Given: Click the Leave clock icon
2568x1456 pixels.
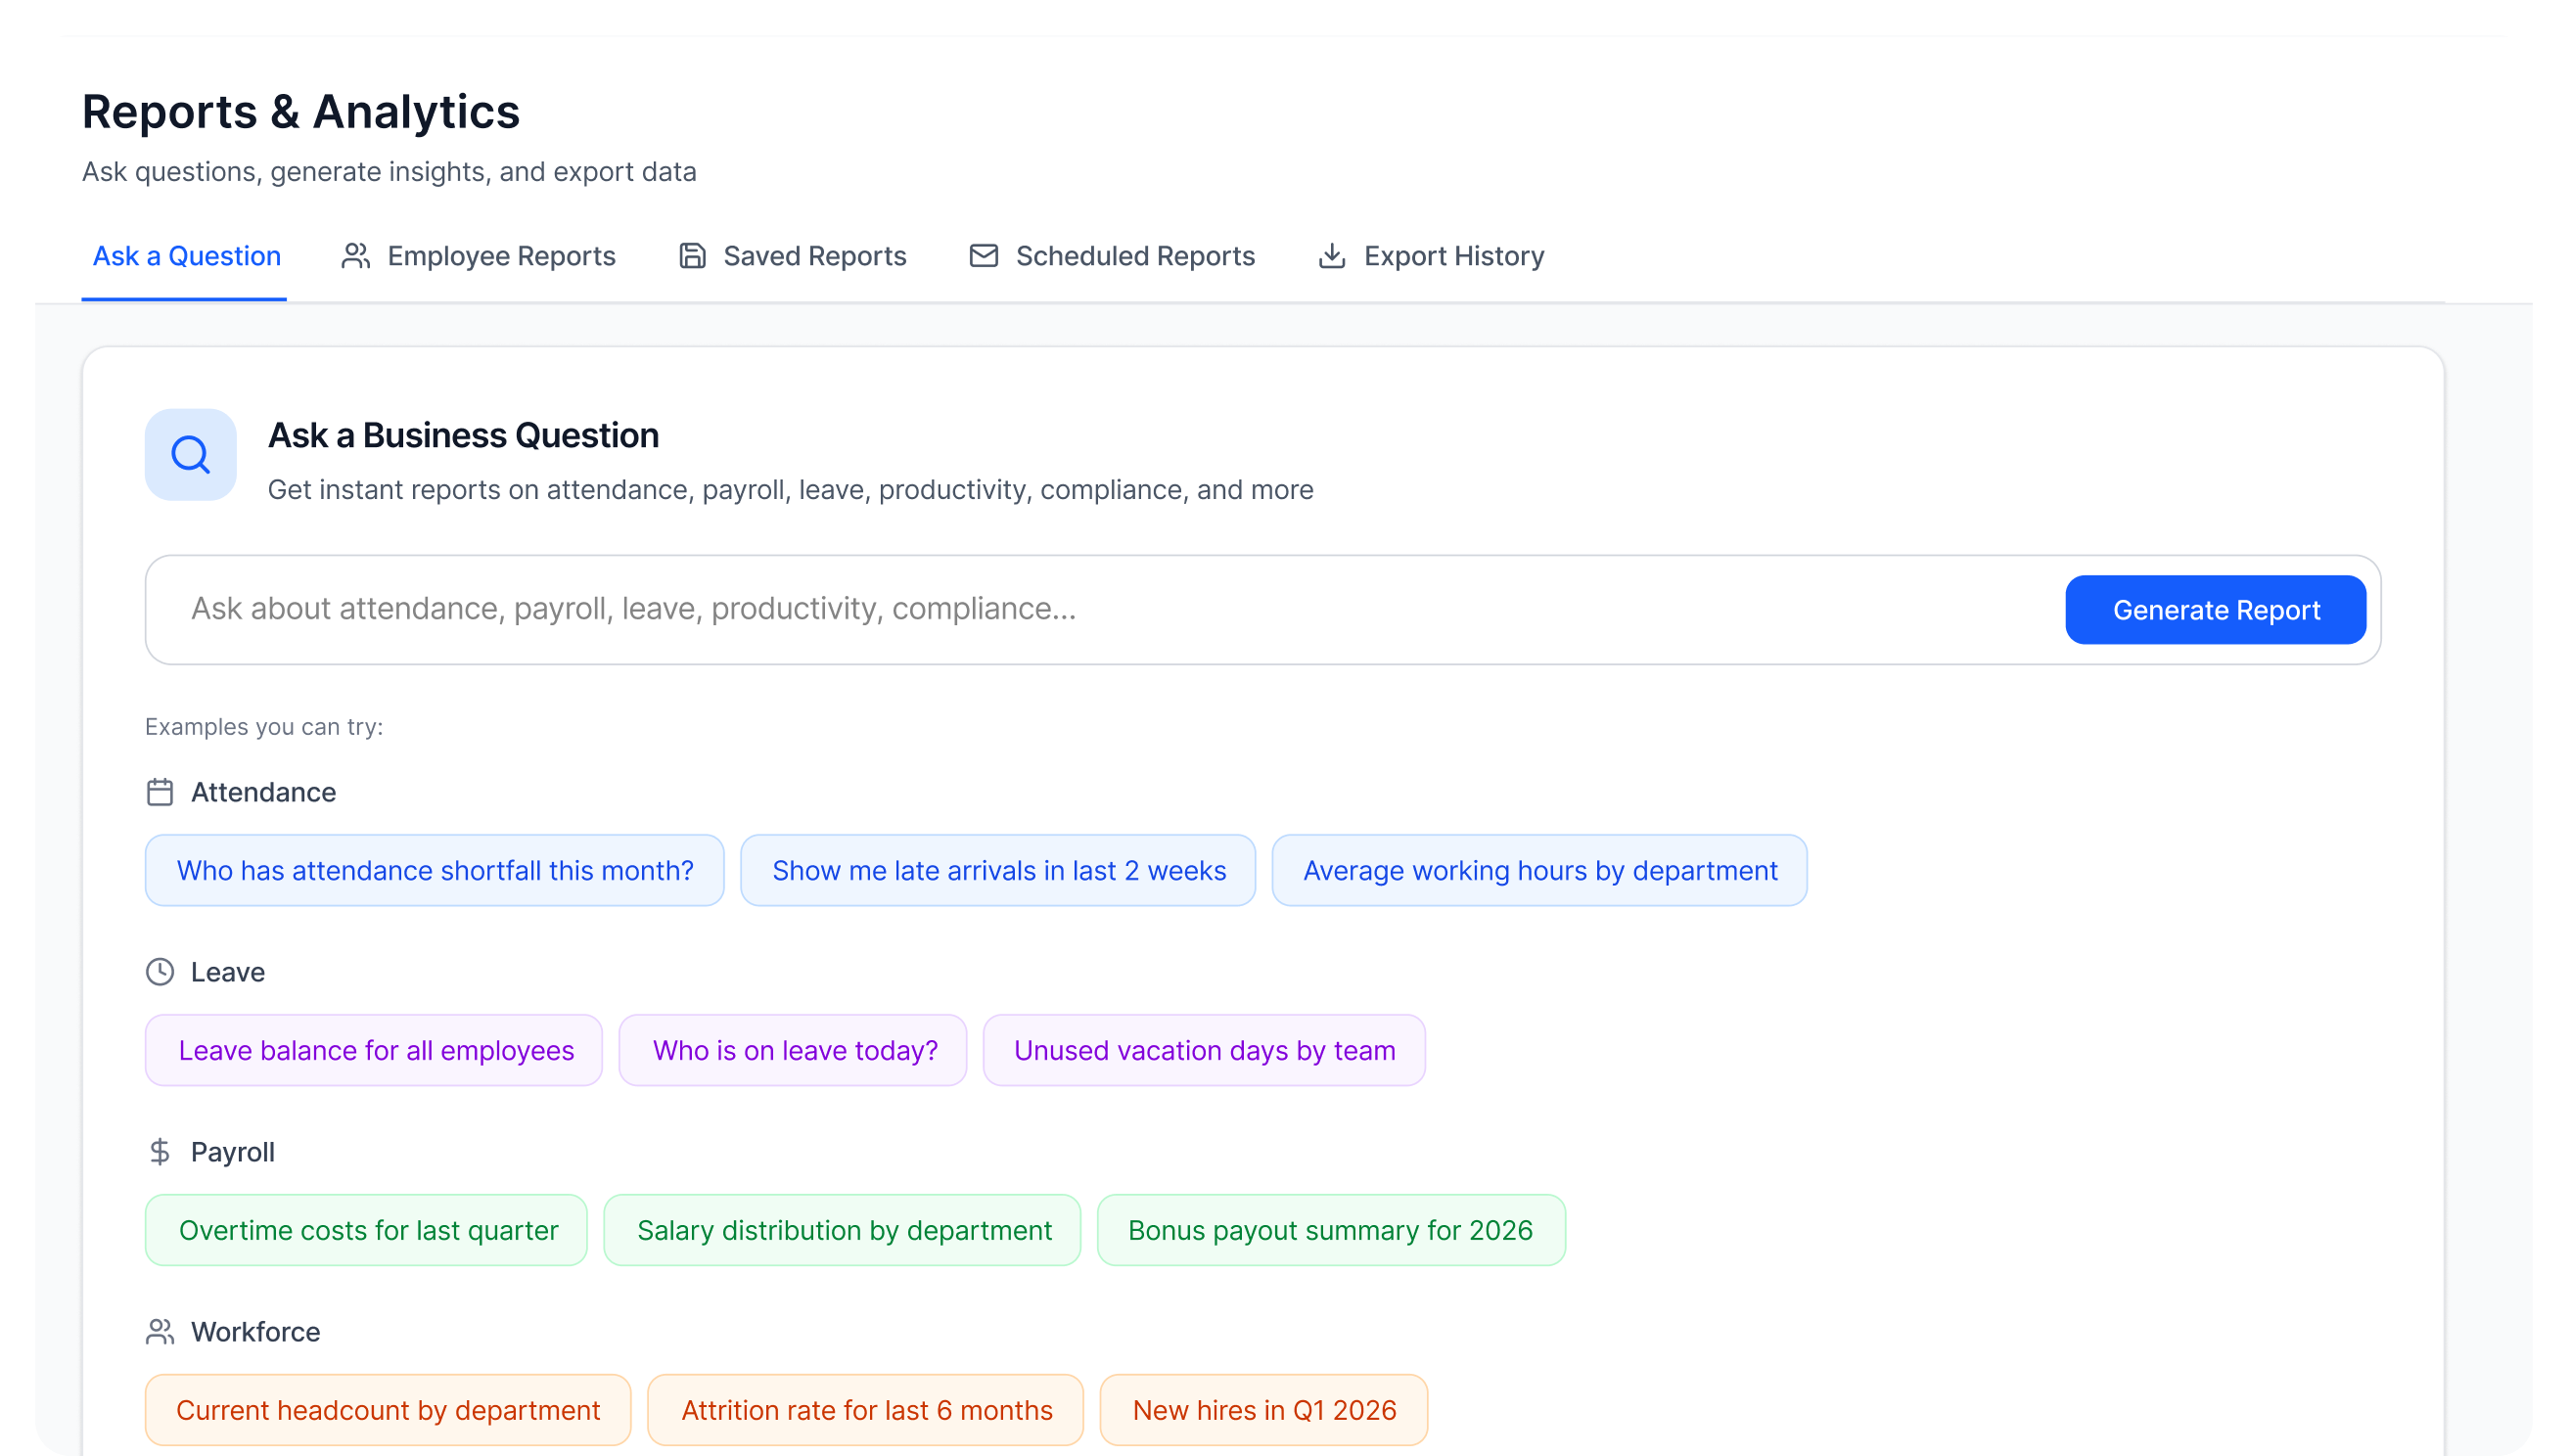Looking at the screenshot, I should point(160,972).
